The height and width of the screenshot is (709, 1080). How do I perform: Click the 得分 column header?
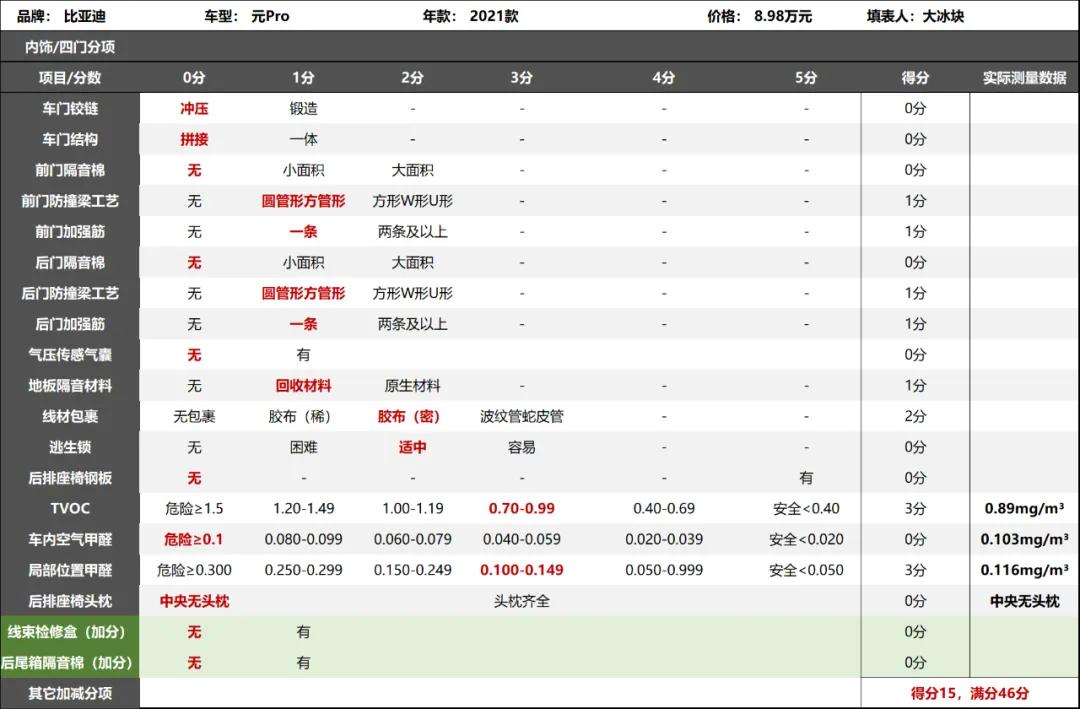[913, 75]
